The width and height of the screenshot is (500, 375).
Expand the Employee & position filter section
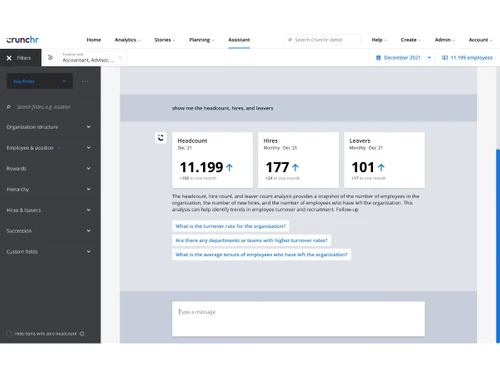click(x=48, y=148)
